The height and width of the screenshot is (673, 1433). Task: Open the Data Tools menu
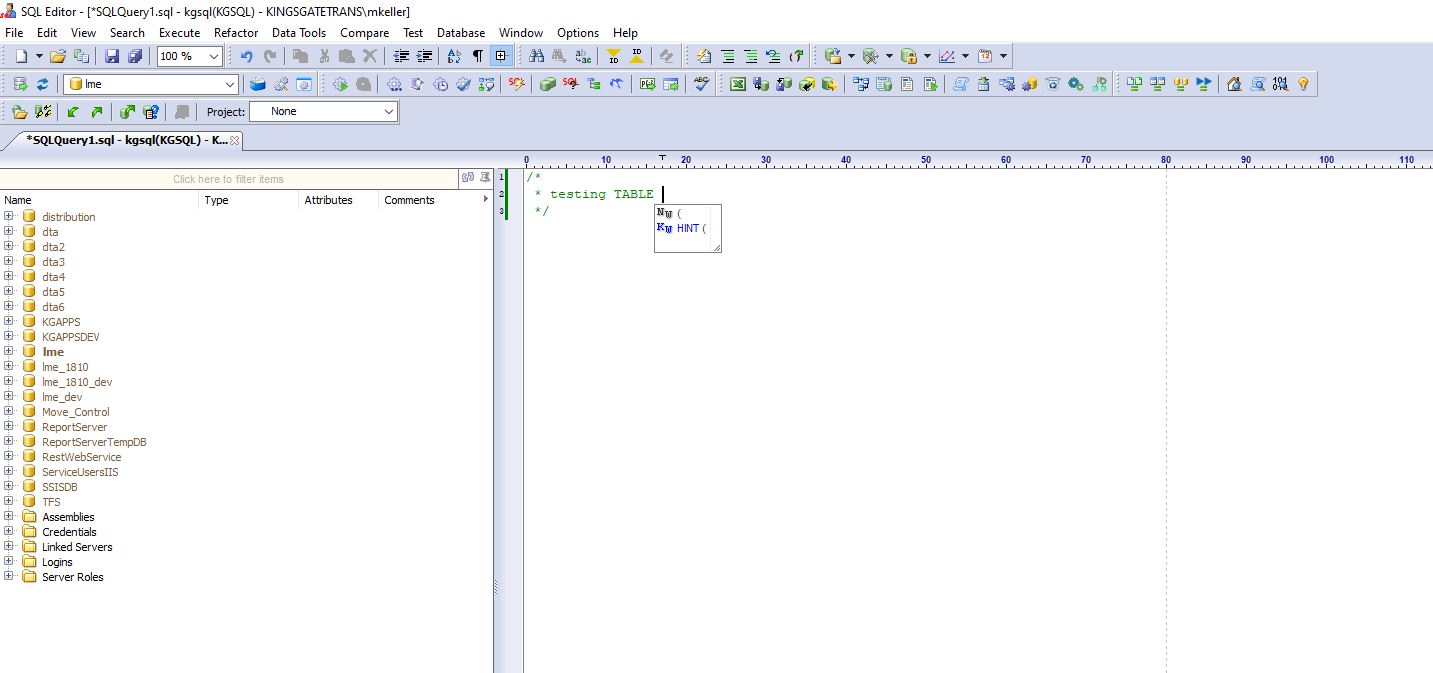coord(299,32)
